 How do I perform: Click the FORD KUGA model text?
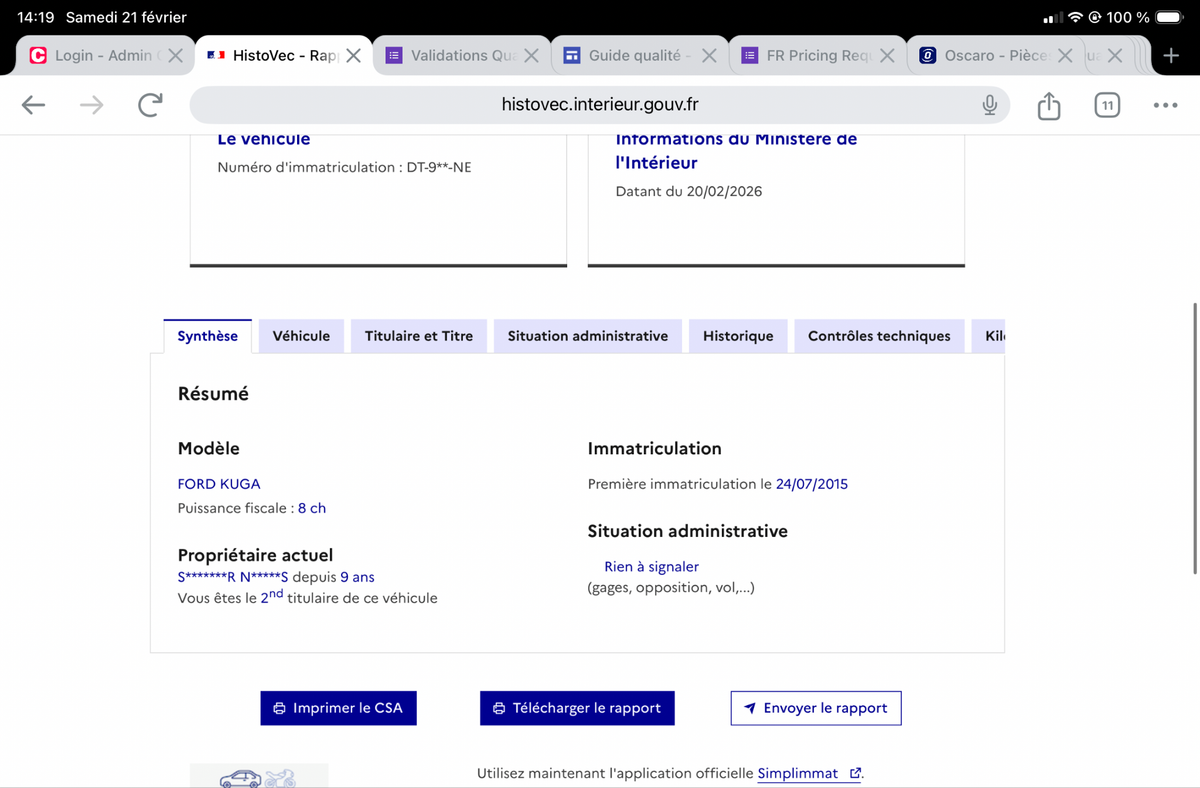[x=219, y=484]
